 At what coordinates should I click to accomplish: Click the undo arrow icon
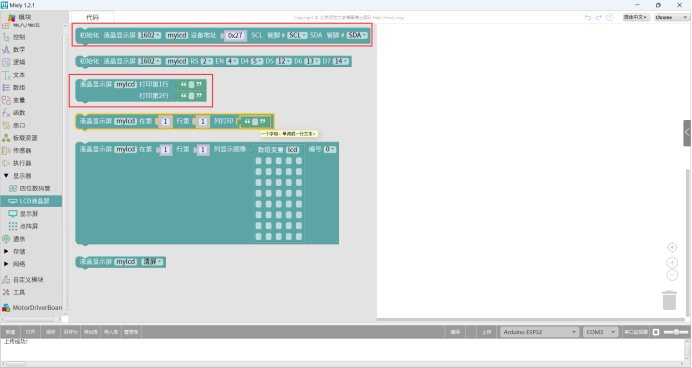pos(588,17)
